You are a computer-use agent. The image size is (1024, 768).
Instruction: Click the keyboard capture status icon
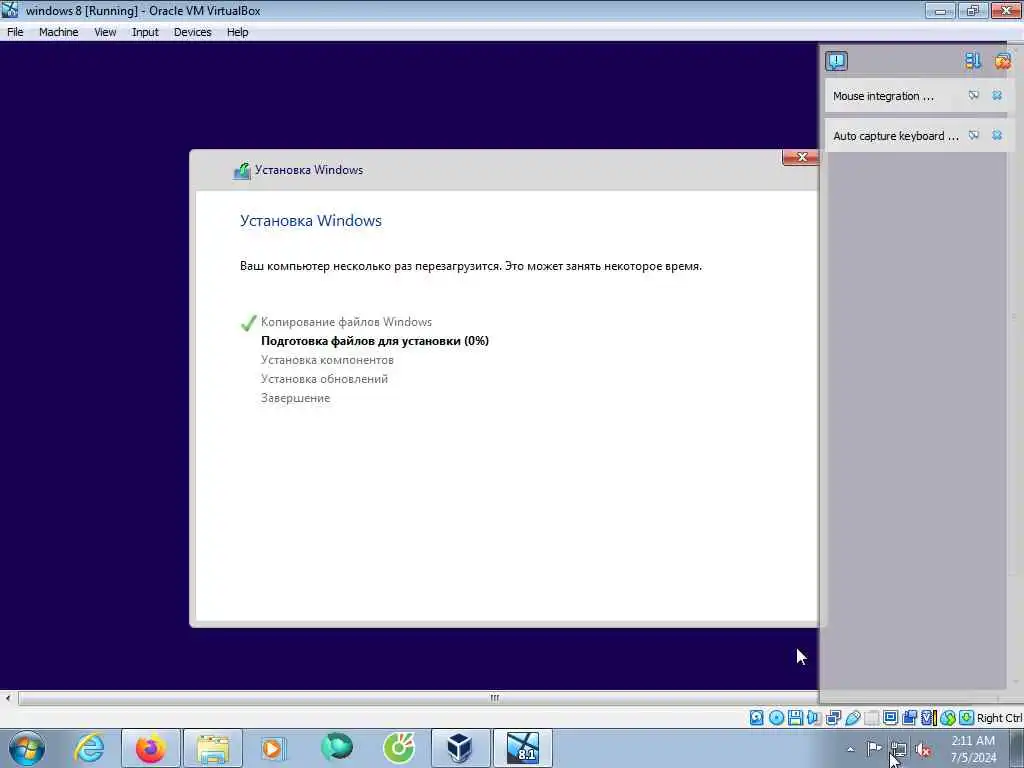[967, 718]
